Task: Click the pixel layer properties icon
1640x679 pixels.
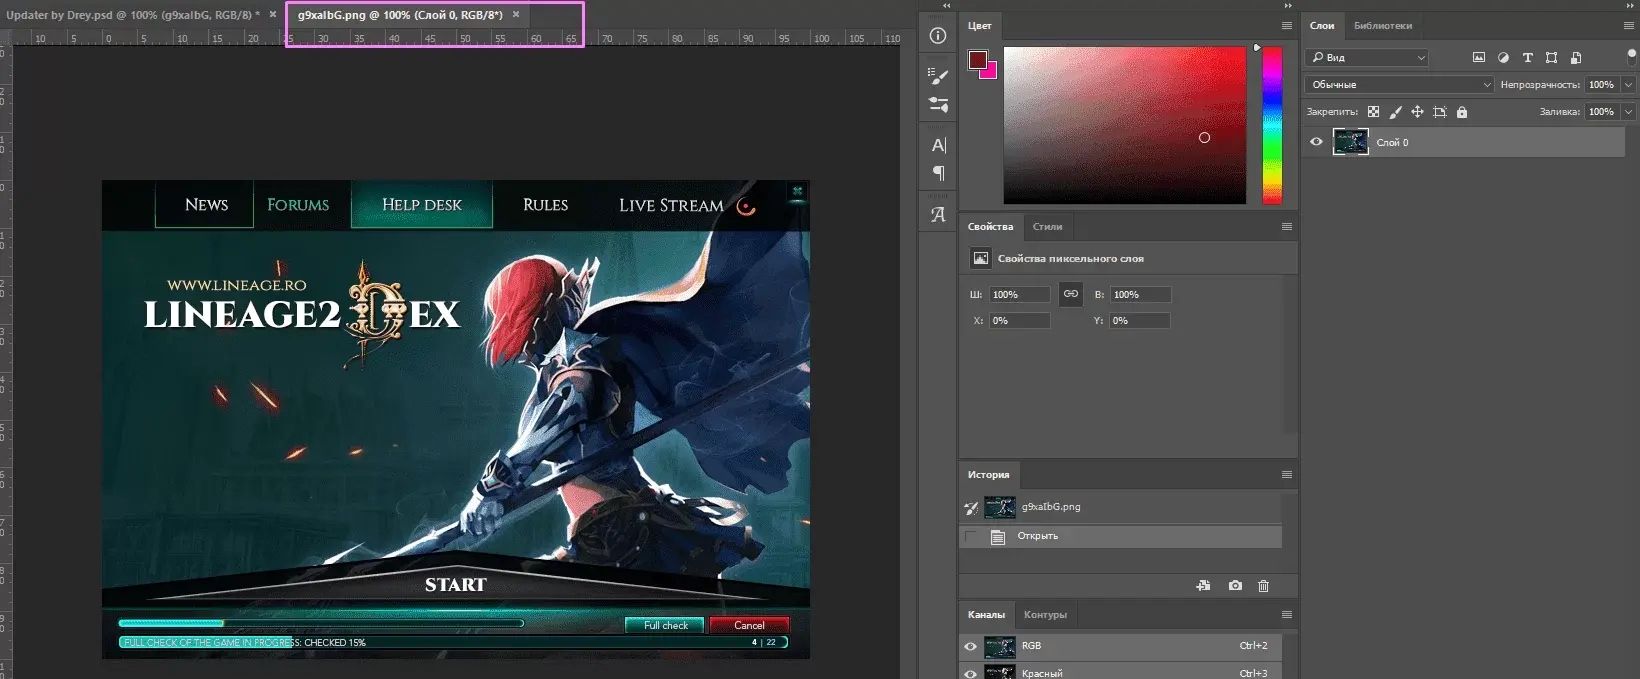Action: [981, 259]
